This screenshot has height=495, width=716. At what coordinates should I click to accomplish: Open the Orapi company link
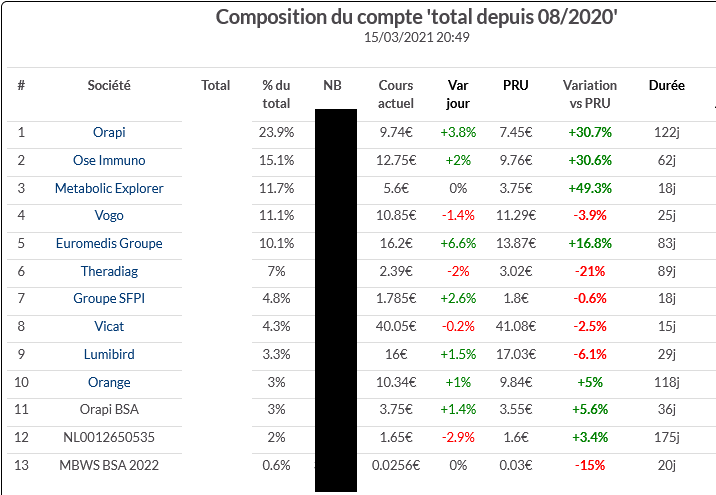109,132
